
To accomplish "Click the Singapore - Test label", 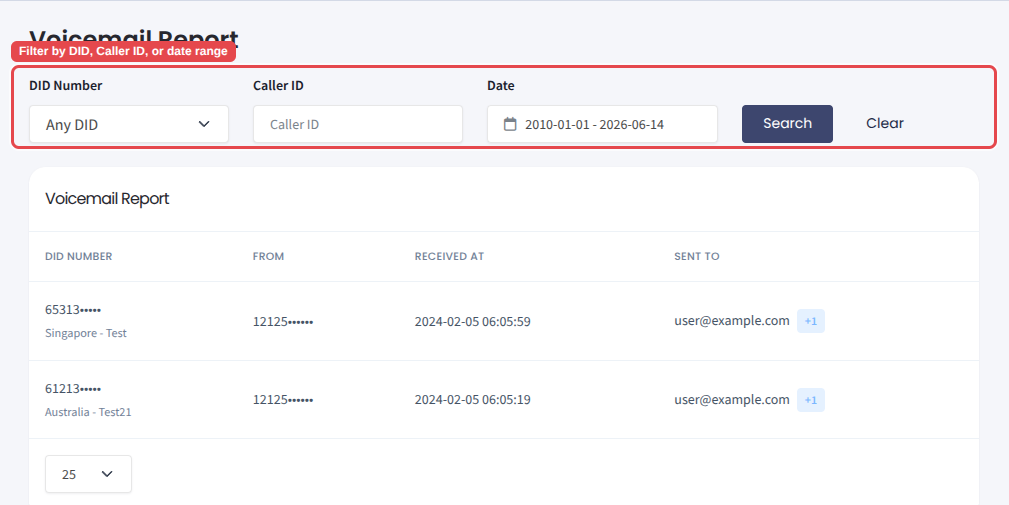I will (86, 333).
